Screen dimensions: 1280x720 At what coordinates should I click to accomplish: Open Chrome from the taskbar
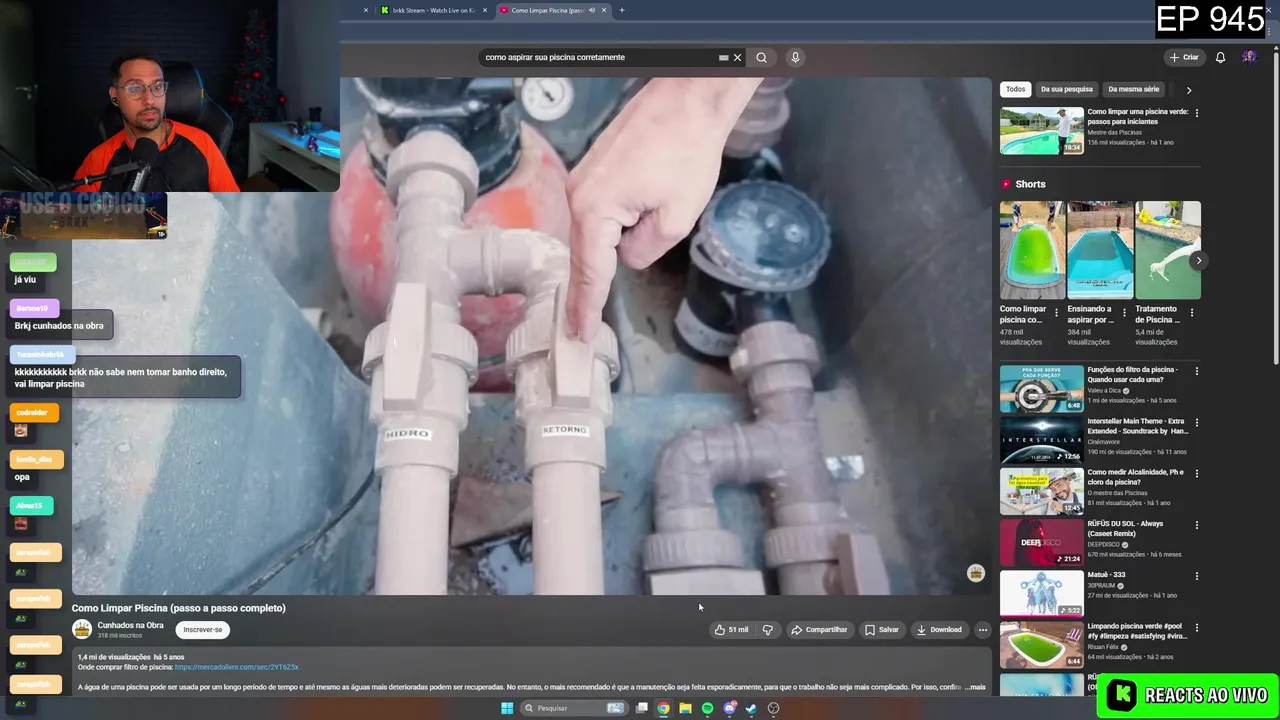coord(663,708)
